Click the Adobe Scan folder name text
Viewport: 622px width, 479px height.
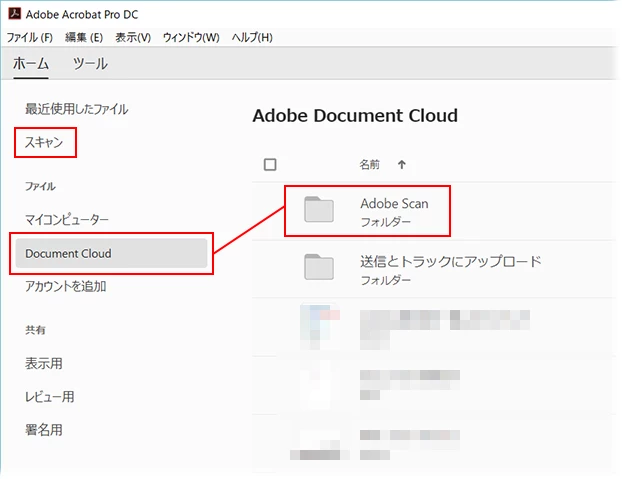coord(394,203)
